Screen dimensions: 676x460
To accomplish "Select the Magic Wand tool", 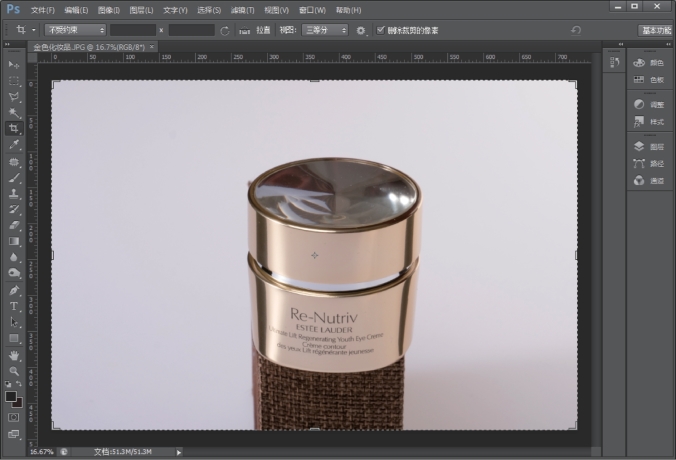I will [x=14, y=113].
